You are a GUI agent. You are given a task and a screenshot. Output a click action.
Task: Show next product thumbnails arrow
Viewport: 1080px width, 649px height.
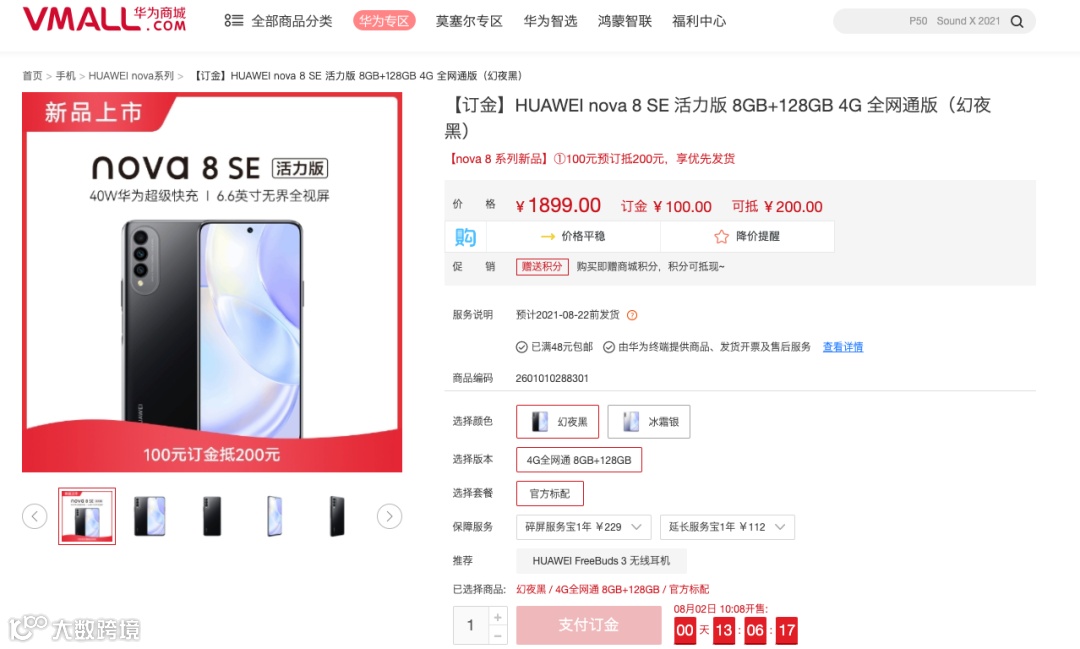tap(389, 516)
